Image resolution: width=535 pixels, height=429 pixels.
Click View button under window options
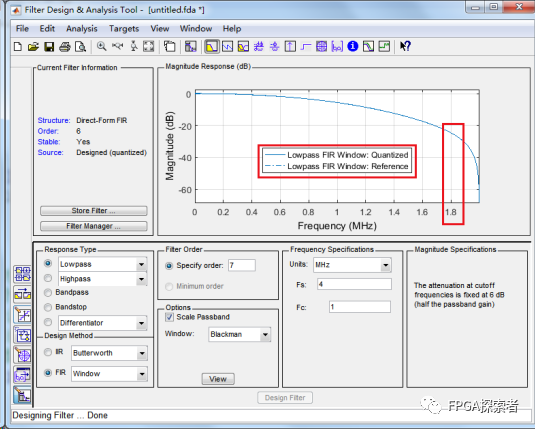point(218,379)
